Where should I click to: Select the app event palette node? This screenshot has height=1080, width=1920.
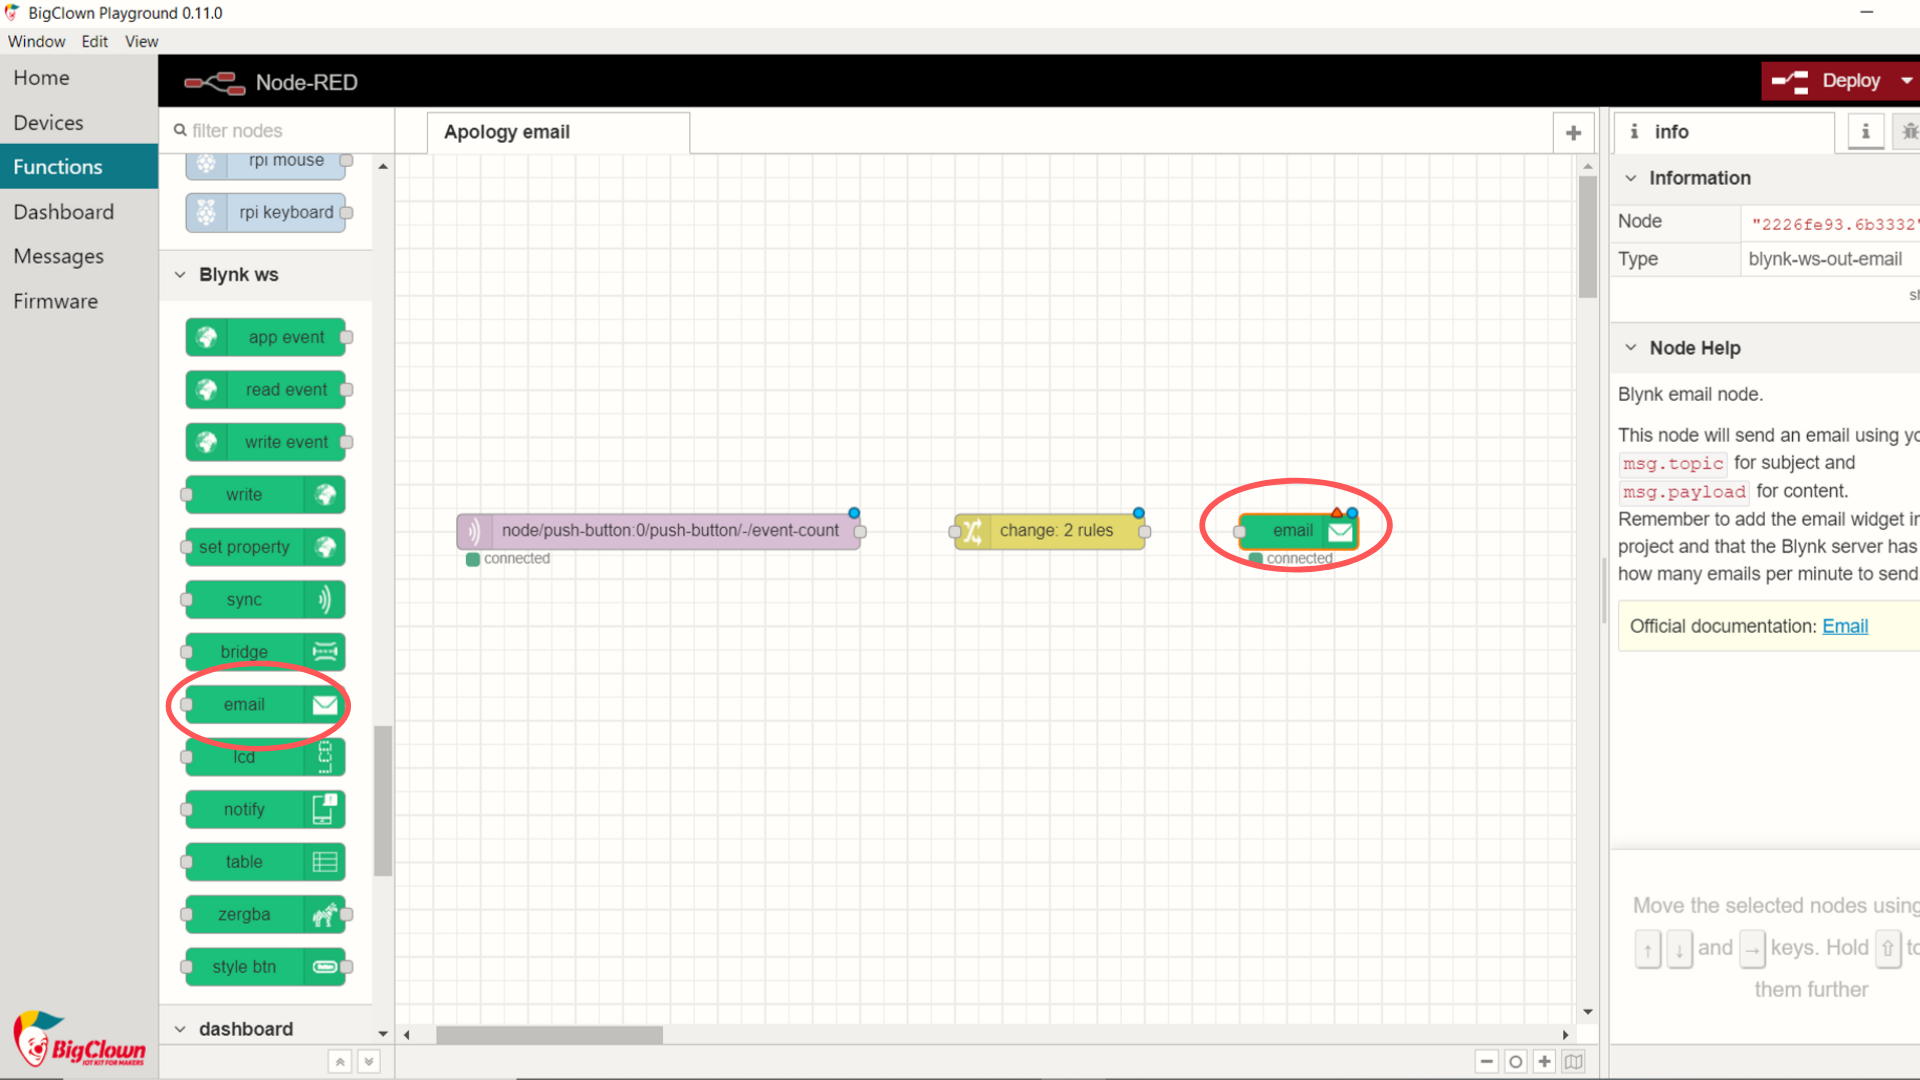(266, 337)
